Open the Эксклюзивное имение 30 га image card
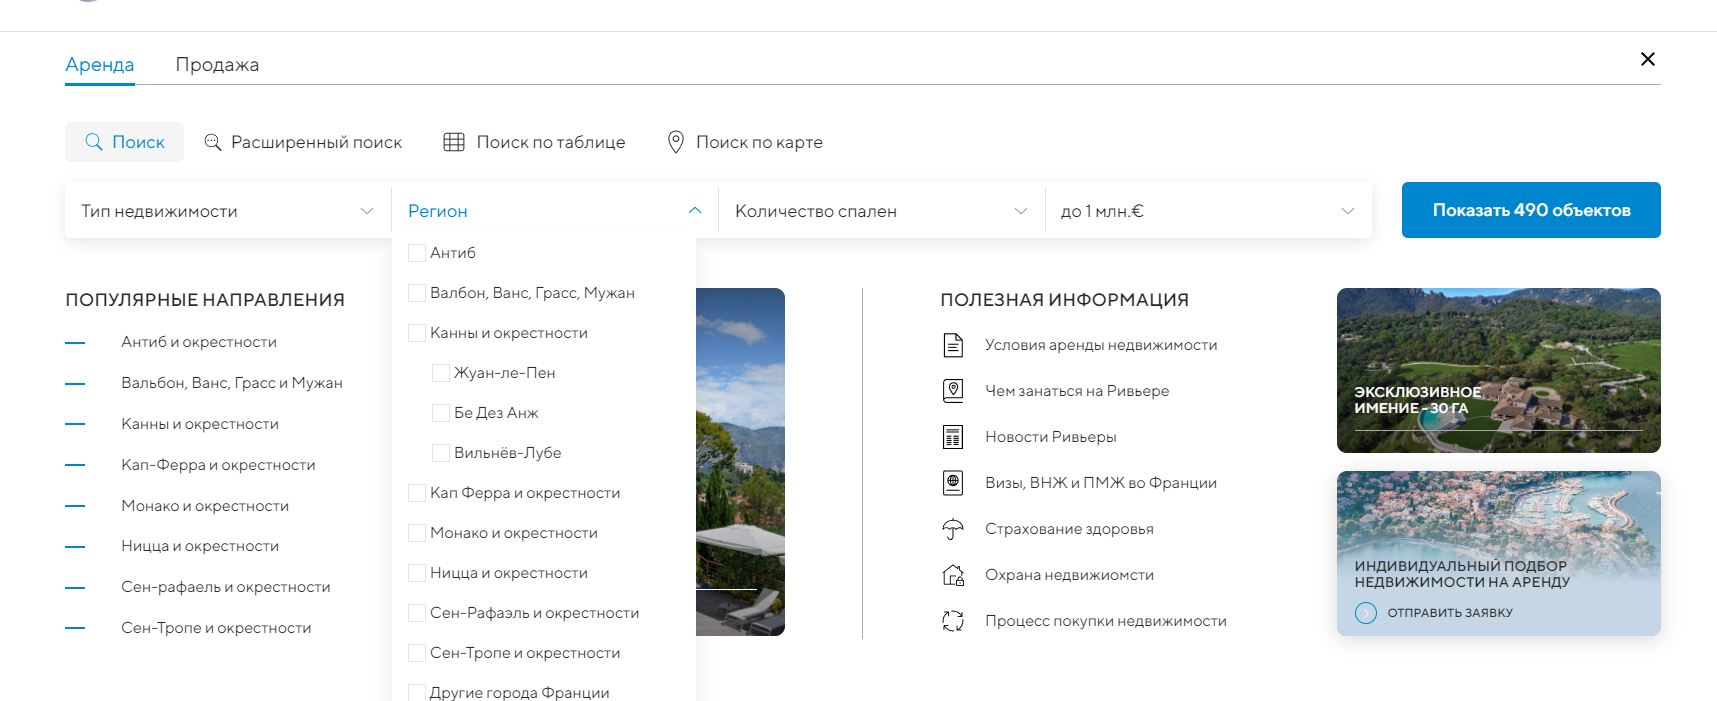This screenshot has height=701, width=1717. (1498, 370)
